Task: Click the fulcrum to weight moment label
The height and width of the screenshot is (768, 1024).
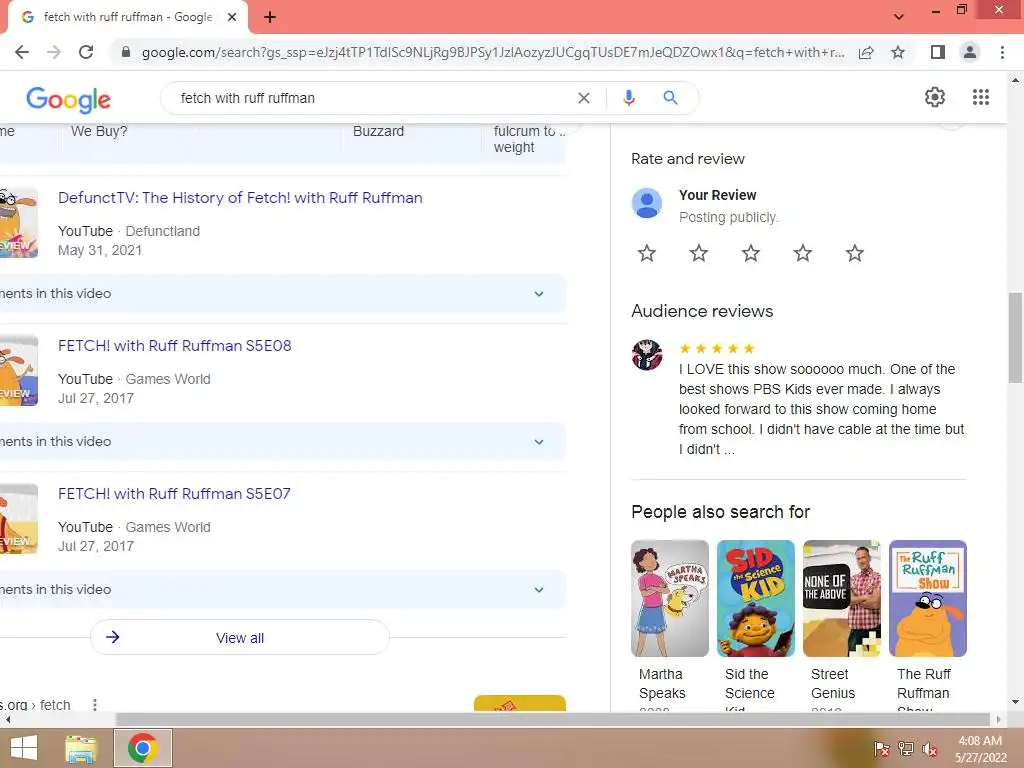Action: (x=529, y=139)
